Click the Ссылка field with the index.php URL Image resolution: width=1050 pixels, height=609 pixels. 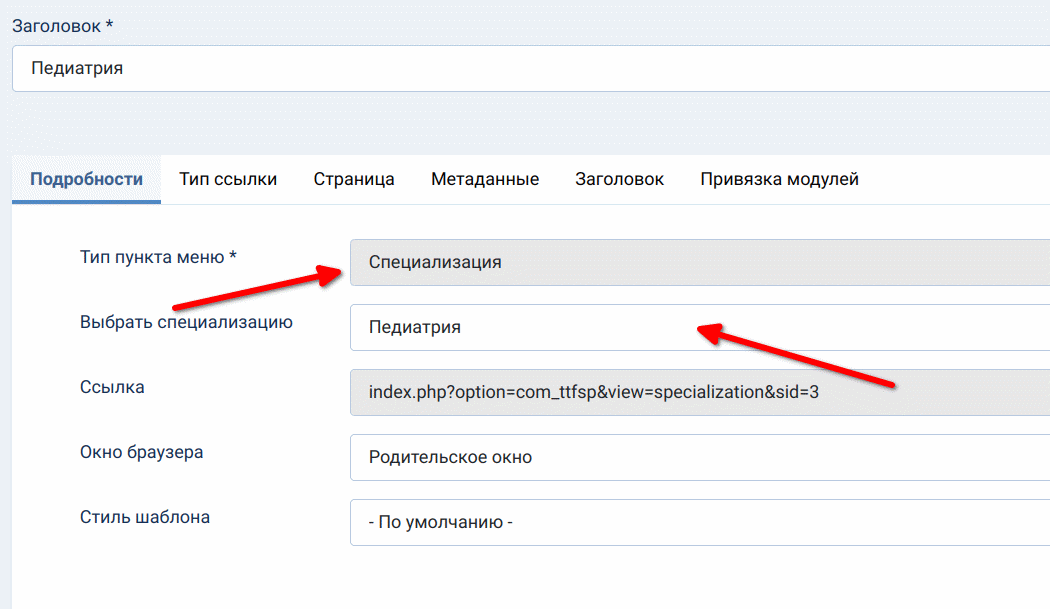point(700,392)
